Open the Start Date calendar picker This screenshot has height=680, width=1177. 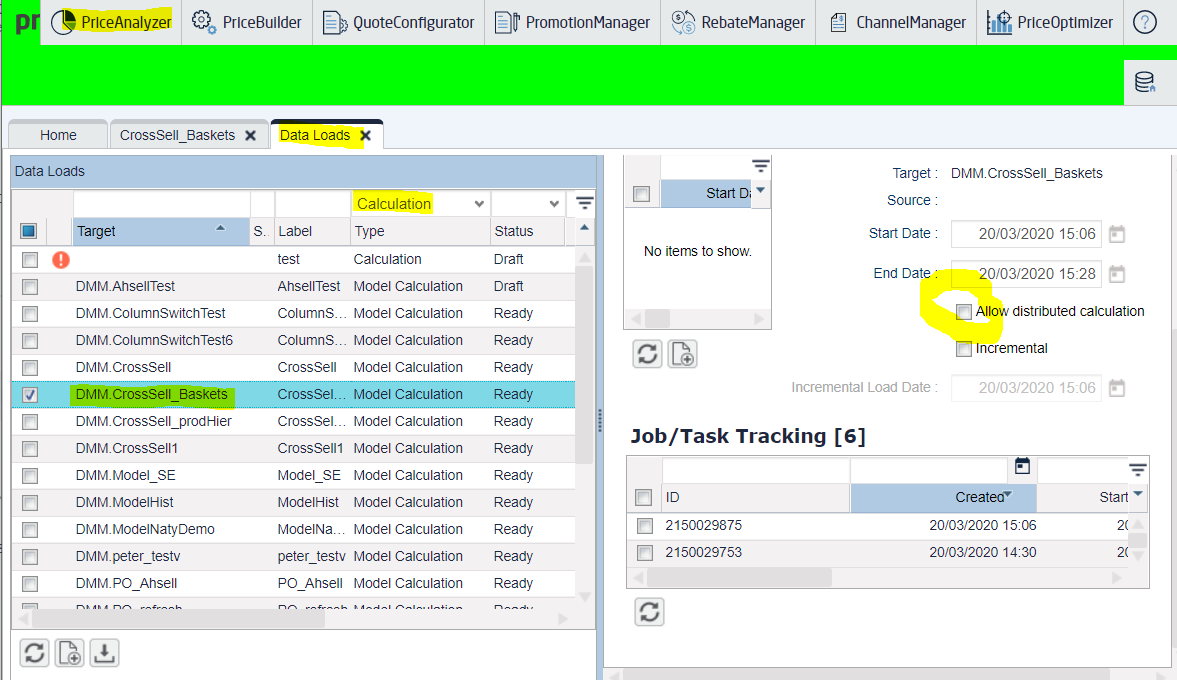(1117, 234)
